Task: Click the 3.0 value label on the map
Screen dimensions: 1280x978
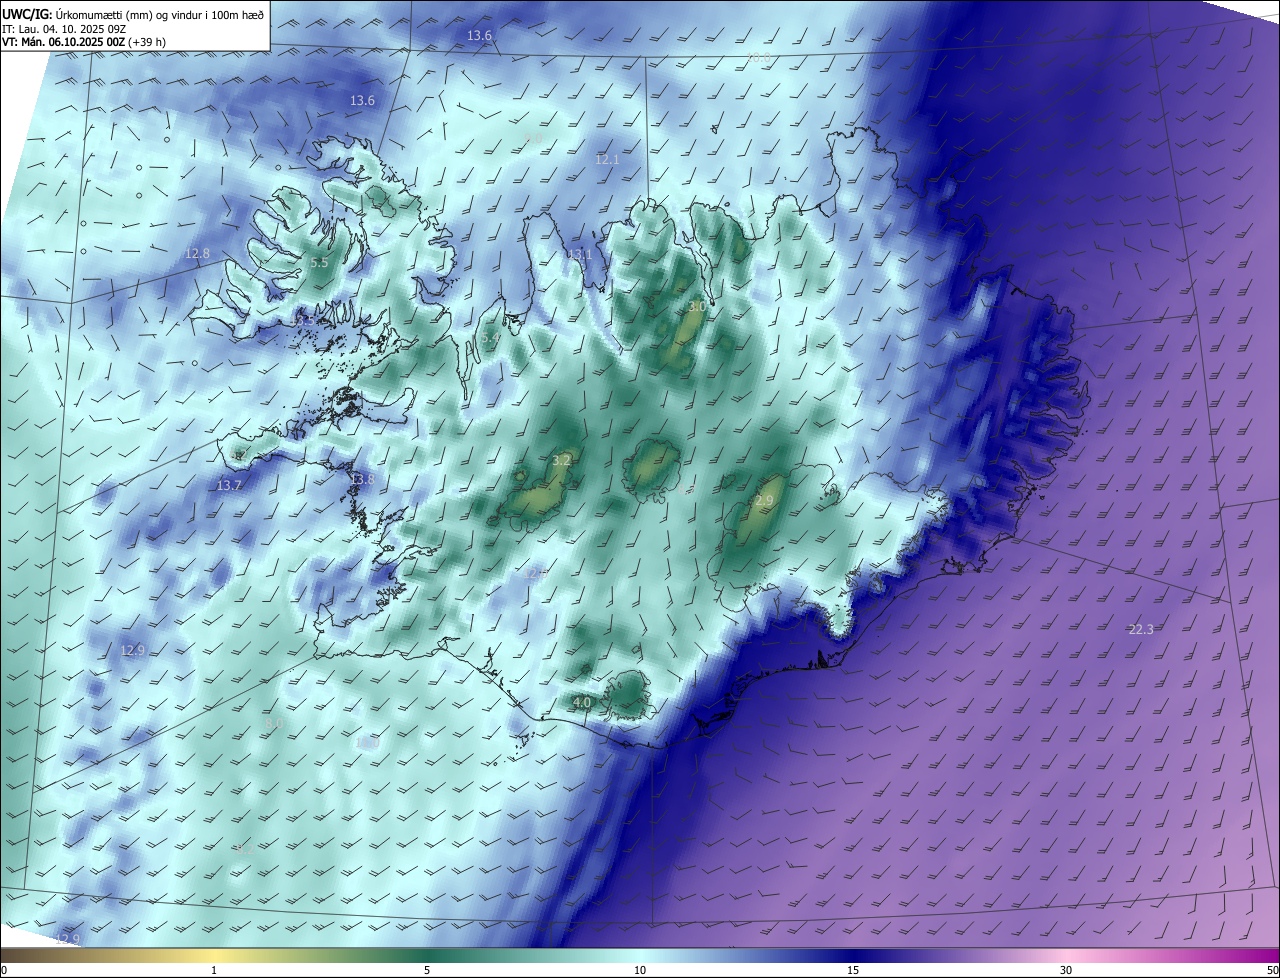Action: click(x=697, y=307)
